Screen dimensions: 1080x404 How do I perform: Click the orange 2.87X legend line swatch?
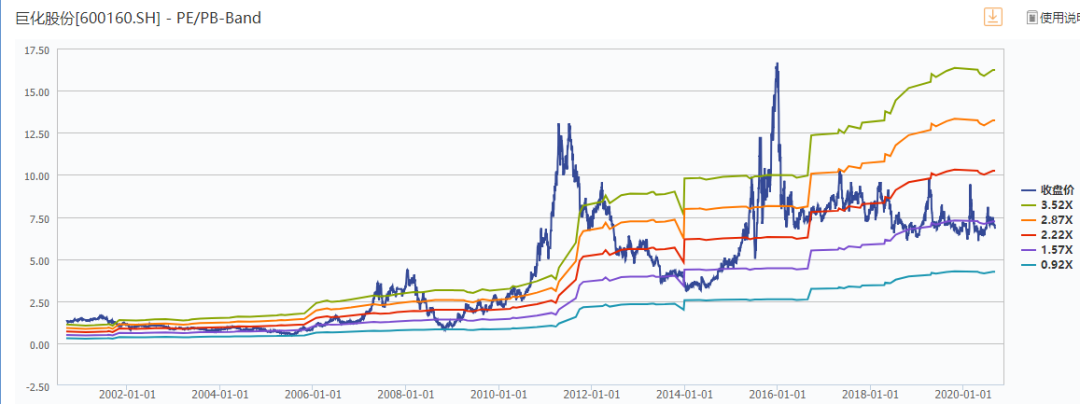pyautogui.click(x=1027, y=219)
